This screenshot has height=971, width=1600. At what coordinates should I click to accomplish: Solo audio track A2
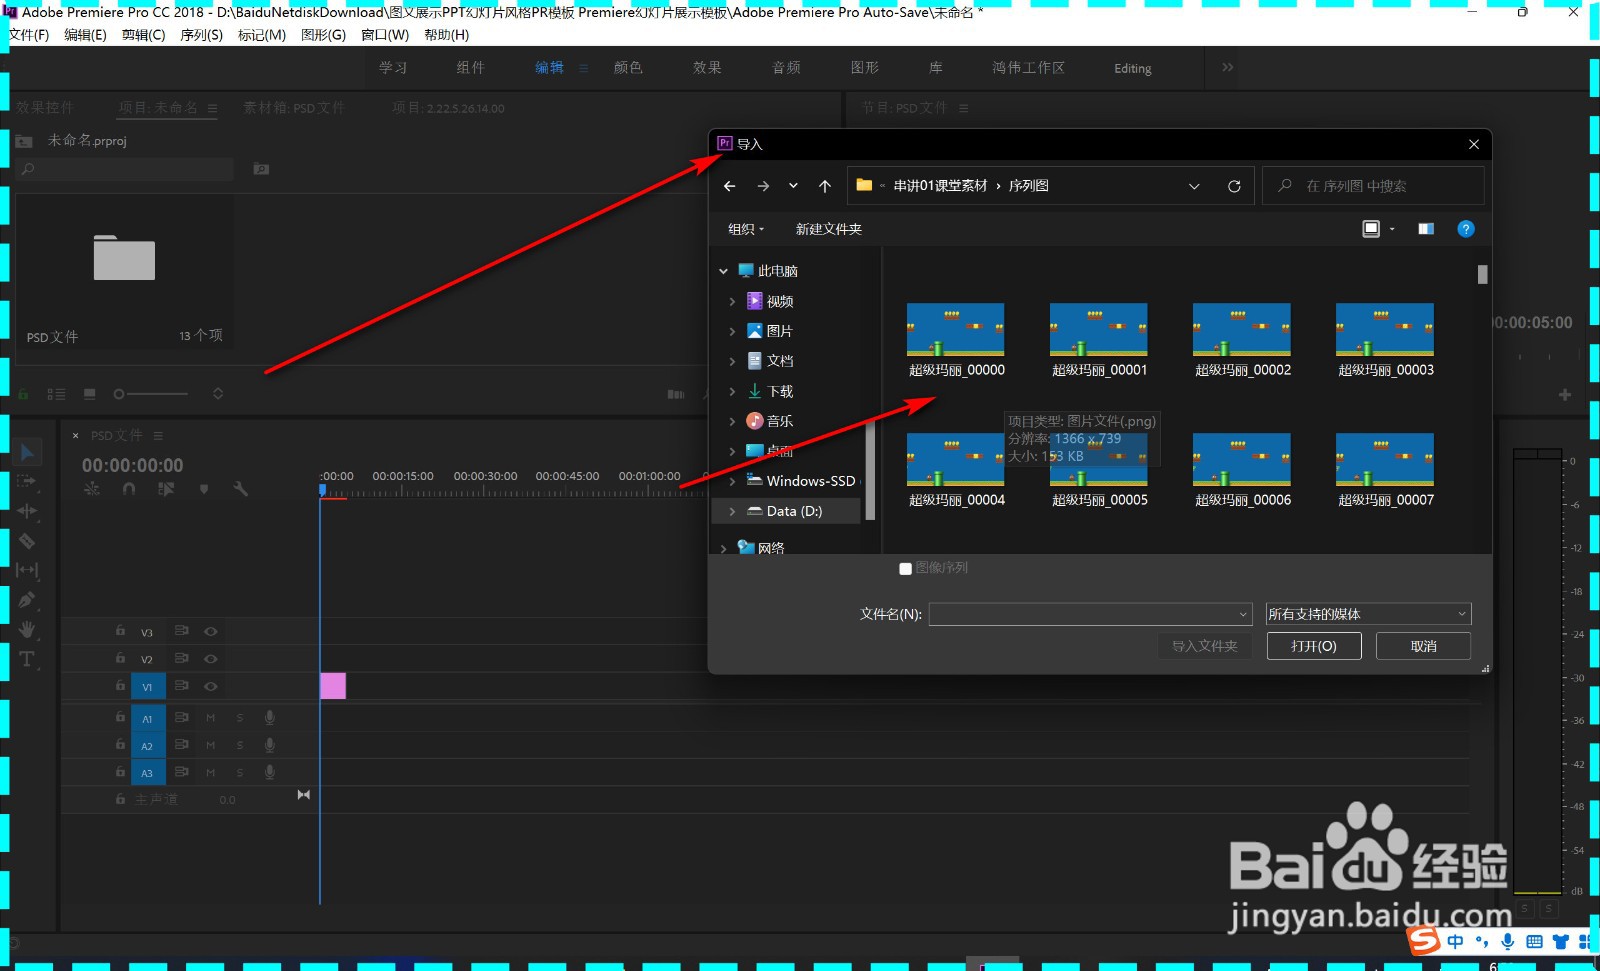(x=240, y=745)
